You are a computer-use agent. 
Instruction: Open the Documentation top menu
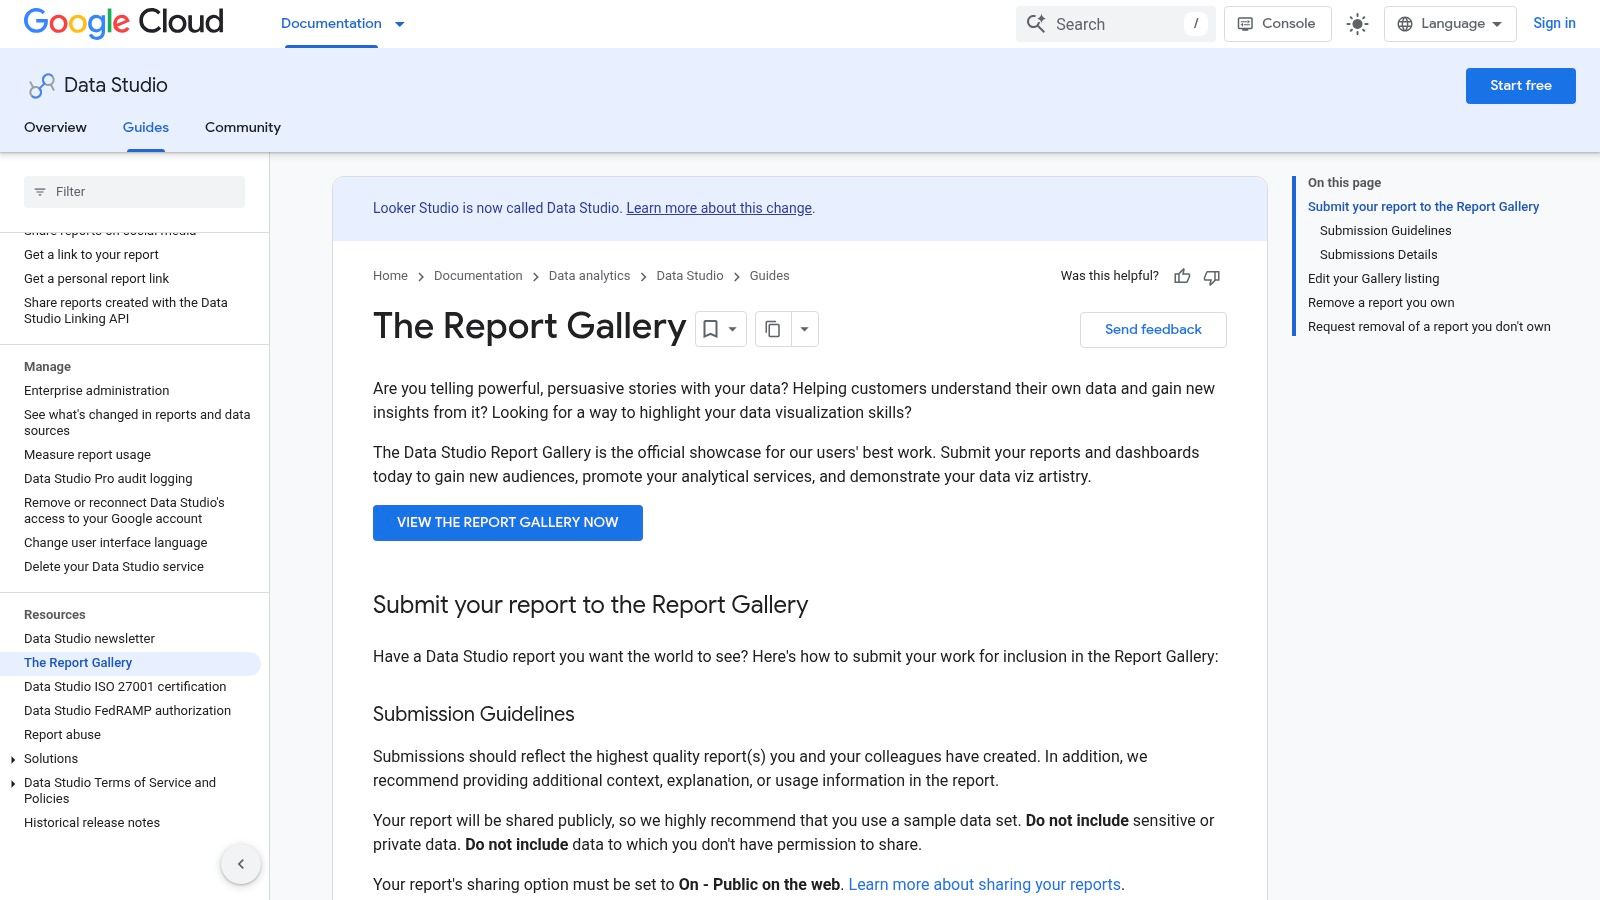(x=331, y=23)
